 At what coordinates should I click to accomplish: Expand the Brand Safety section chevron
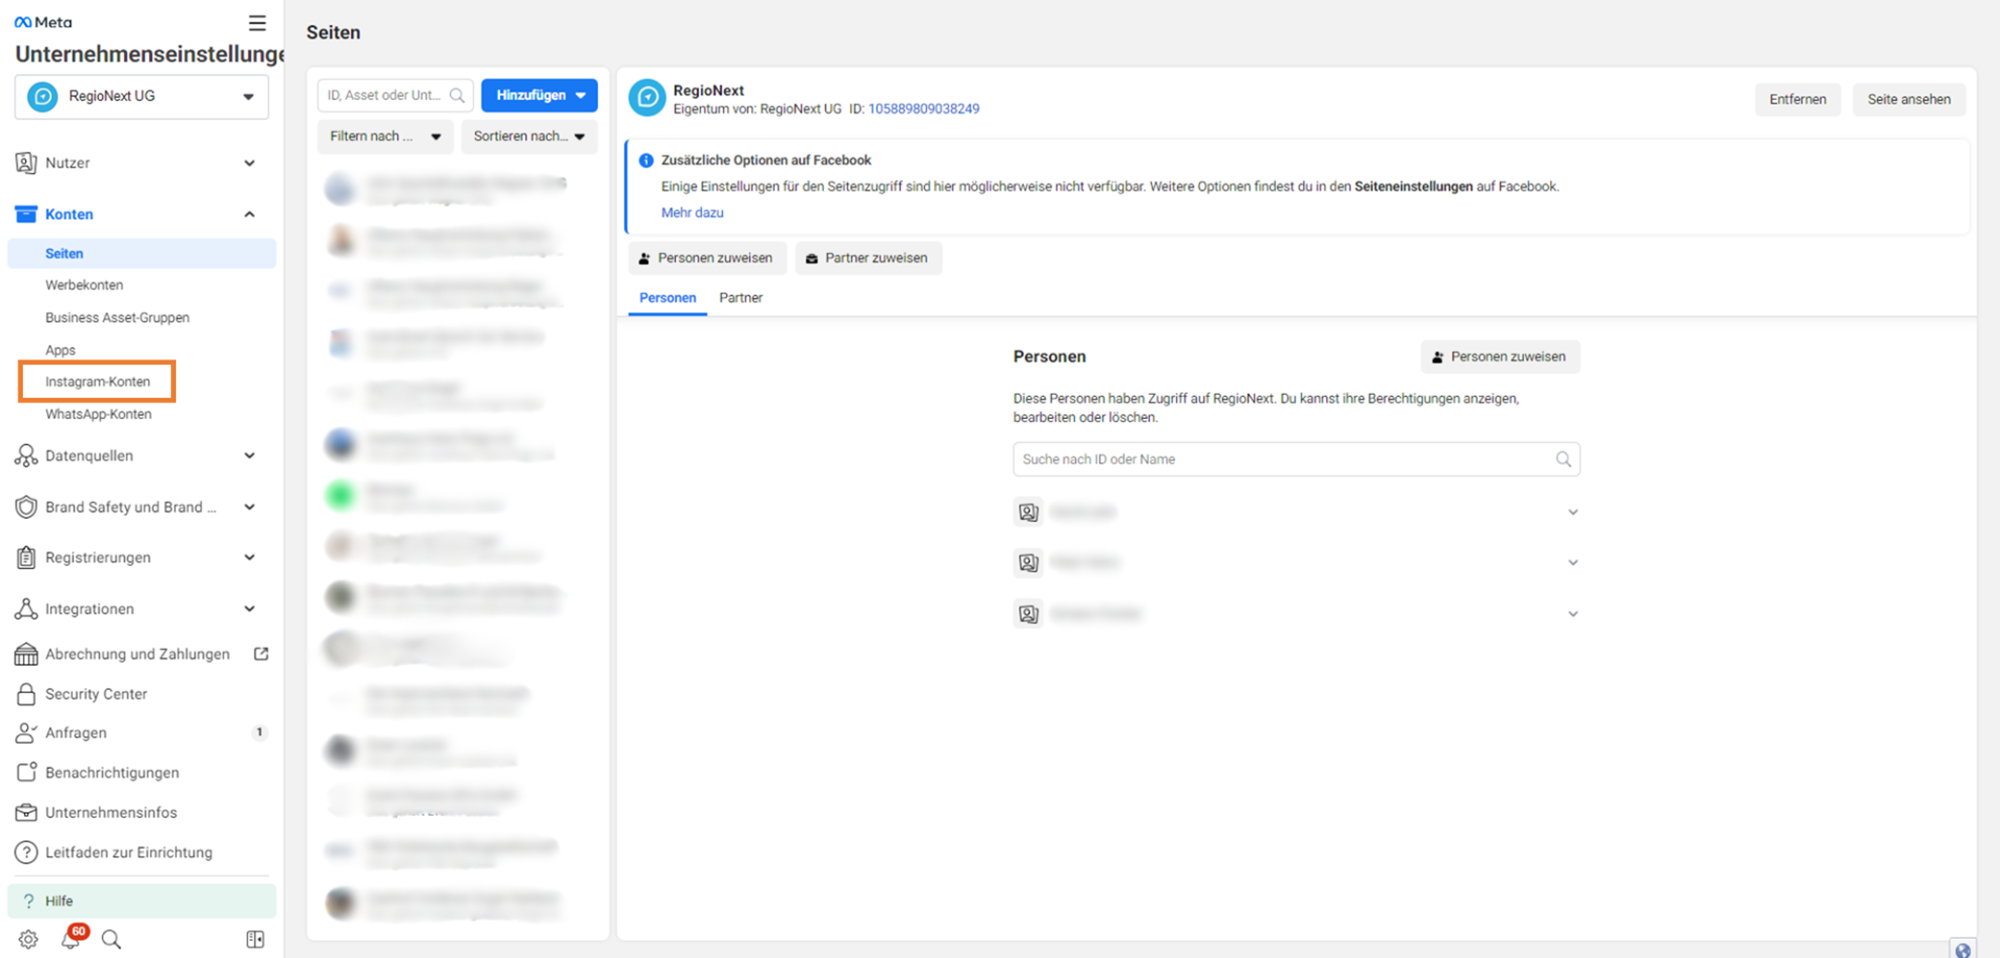point(249,507)
